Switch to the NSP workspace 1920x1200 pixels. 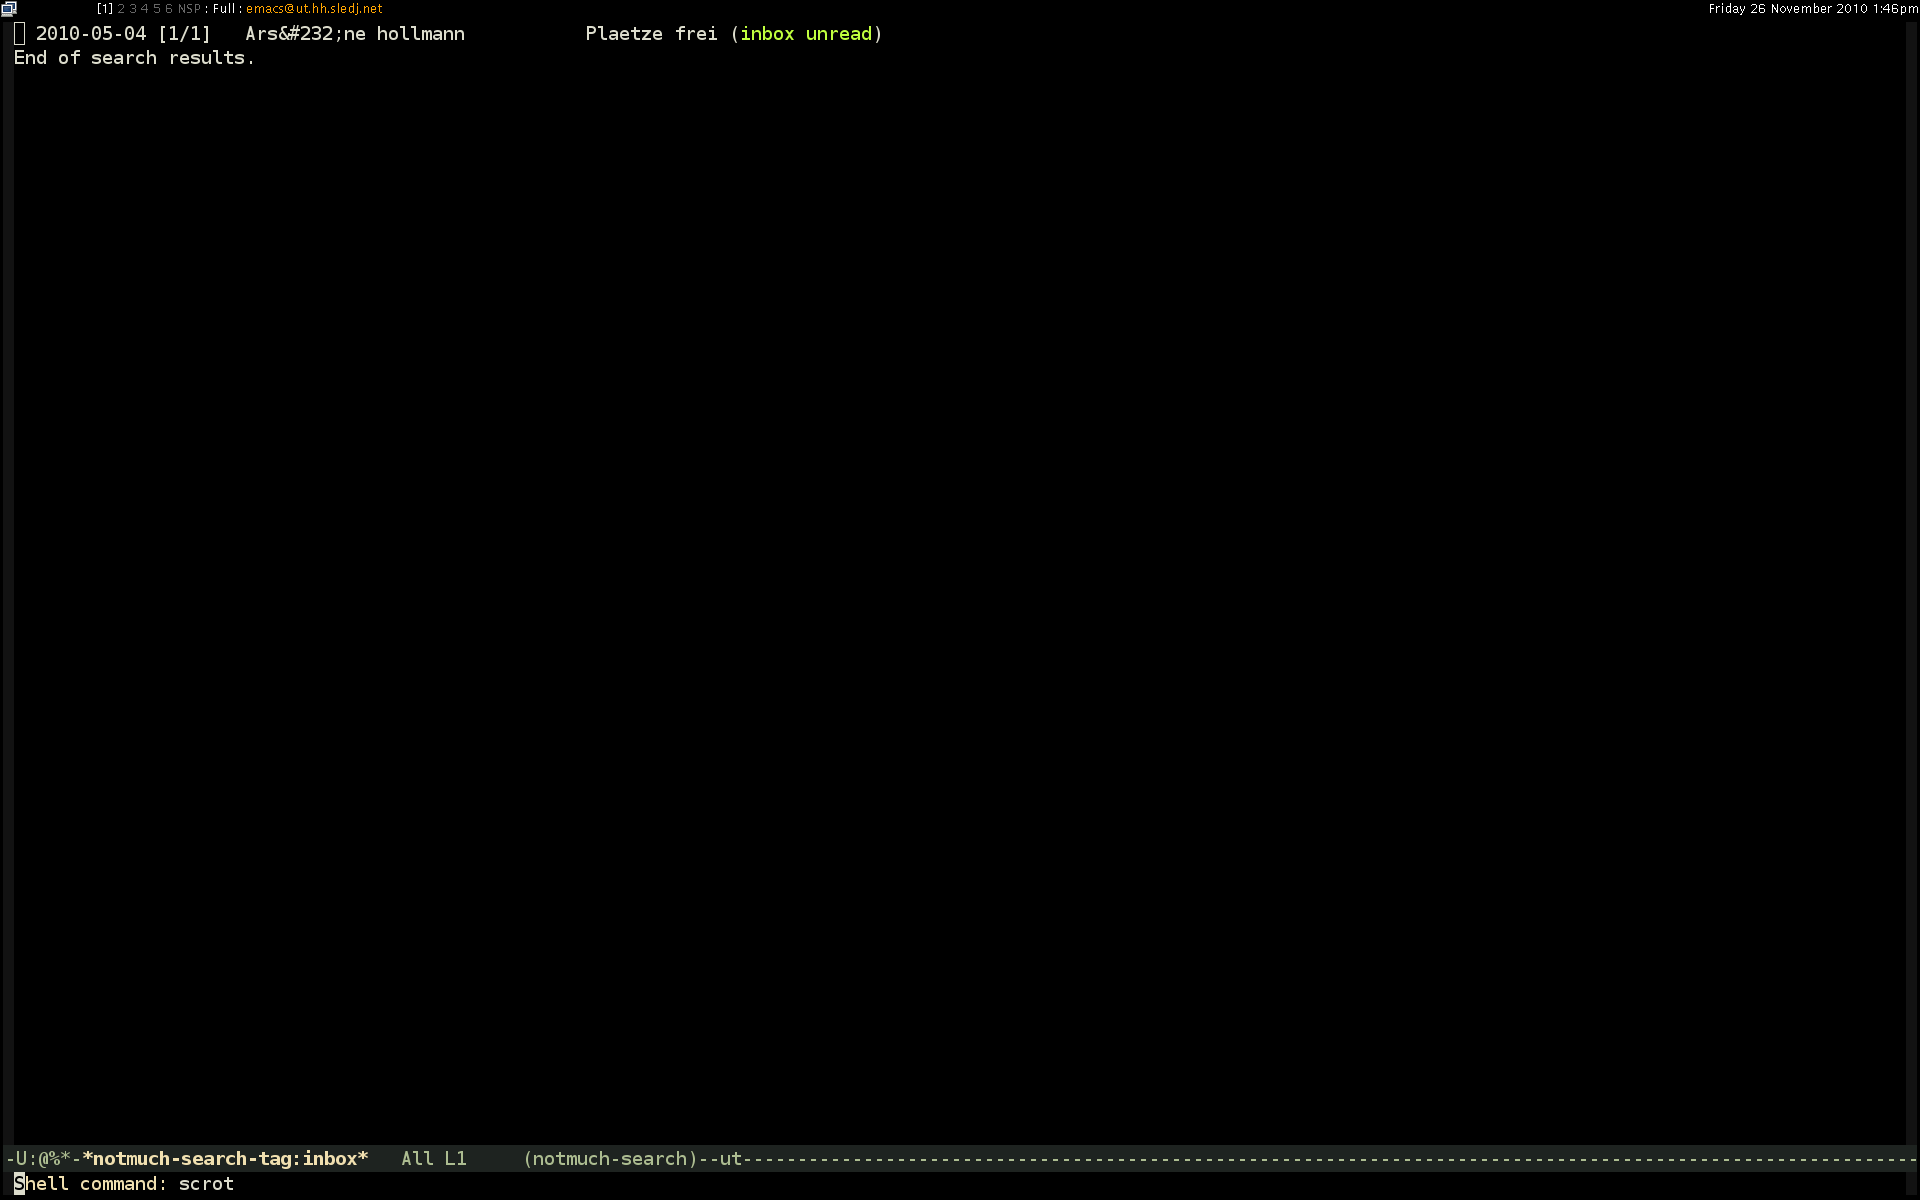[189, 9]
